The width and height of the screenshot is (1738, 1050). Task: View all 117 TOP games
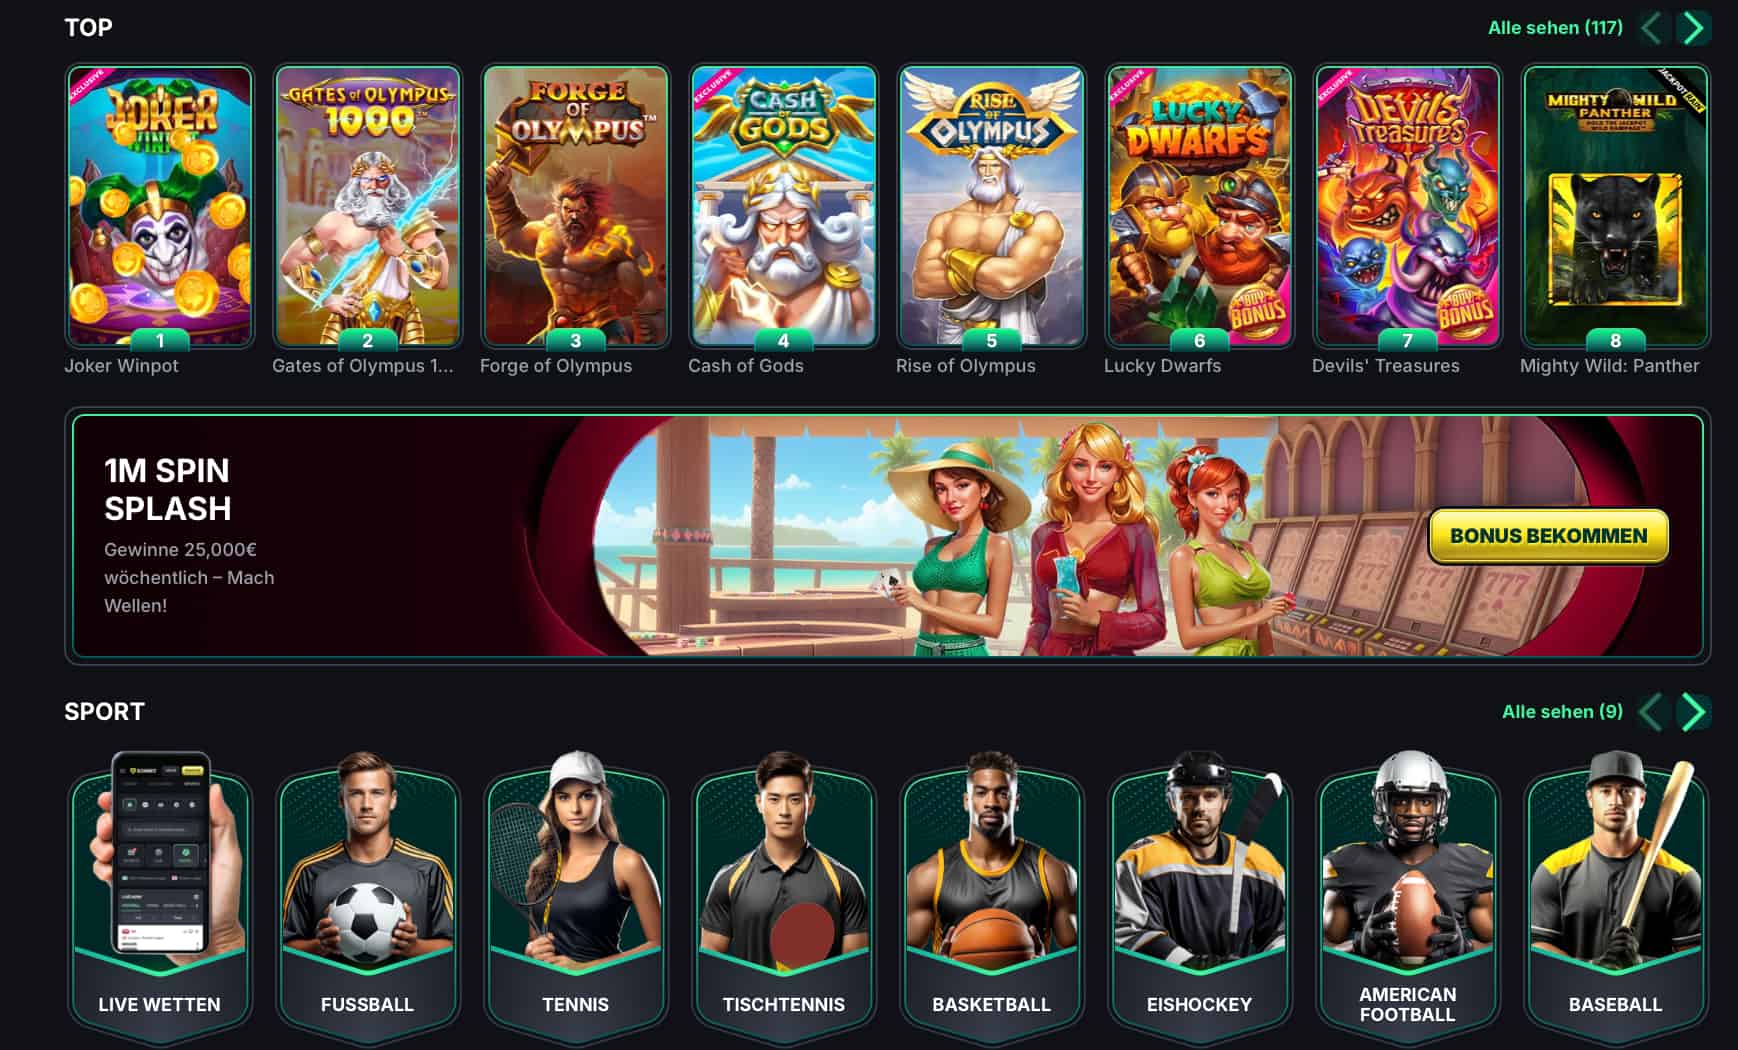tap(1555, 28)
